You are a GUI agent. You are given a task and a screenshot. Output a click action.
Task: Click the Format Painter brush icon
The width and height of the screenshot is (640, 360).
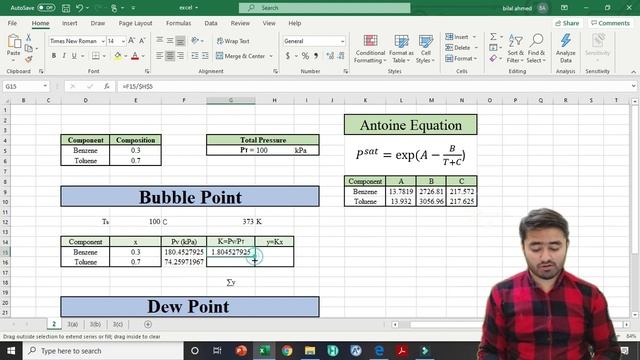point(29,60)
